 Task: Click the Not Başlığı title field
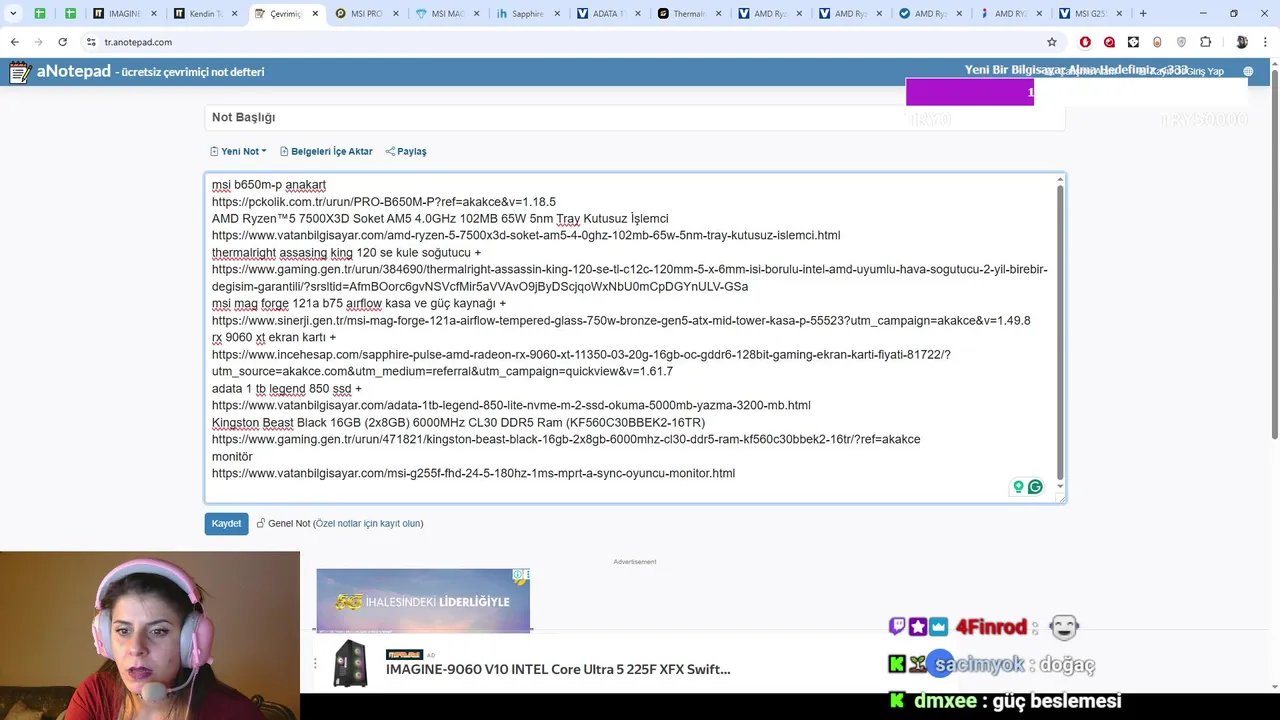tap(635, 117)
